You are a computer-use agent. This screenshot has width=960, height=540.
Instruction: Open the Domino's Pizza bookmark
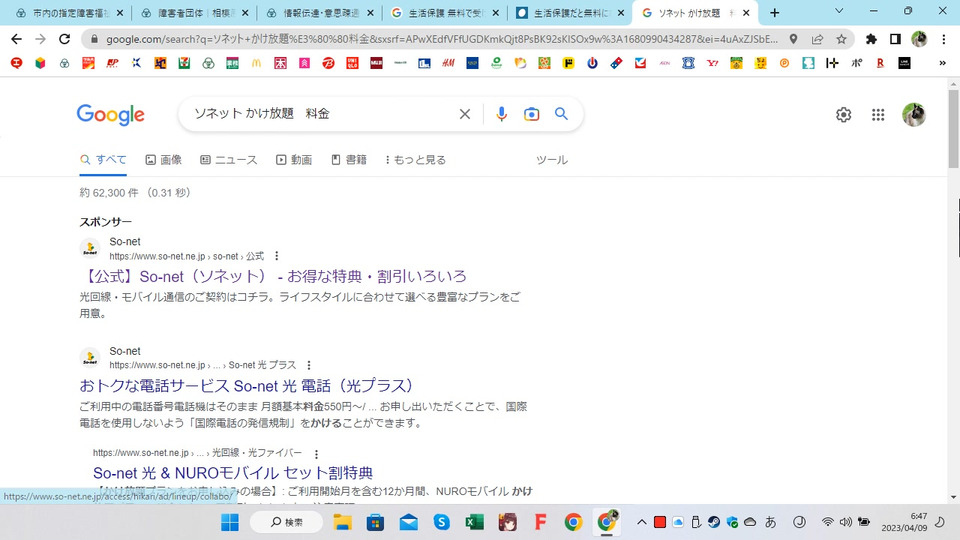(x=617, y=63)
